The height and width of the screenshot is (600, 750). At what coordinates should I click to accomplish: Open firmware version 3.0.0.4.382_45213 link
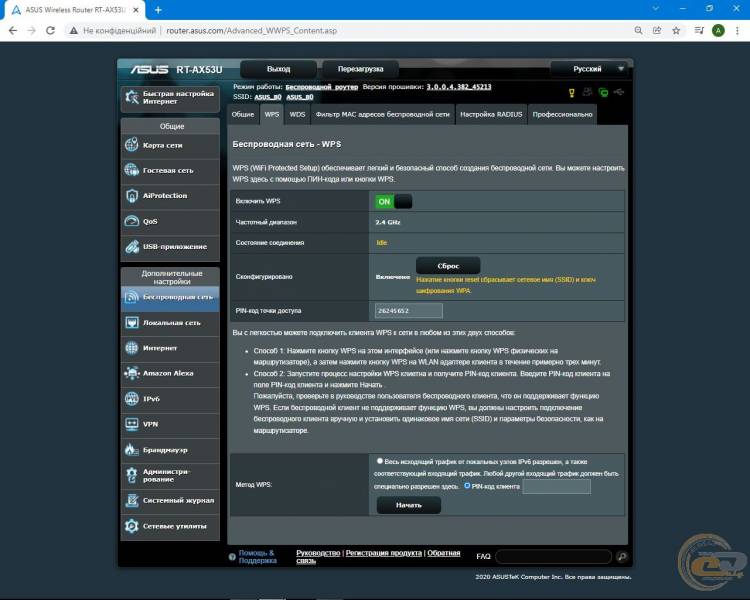459,87
